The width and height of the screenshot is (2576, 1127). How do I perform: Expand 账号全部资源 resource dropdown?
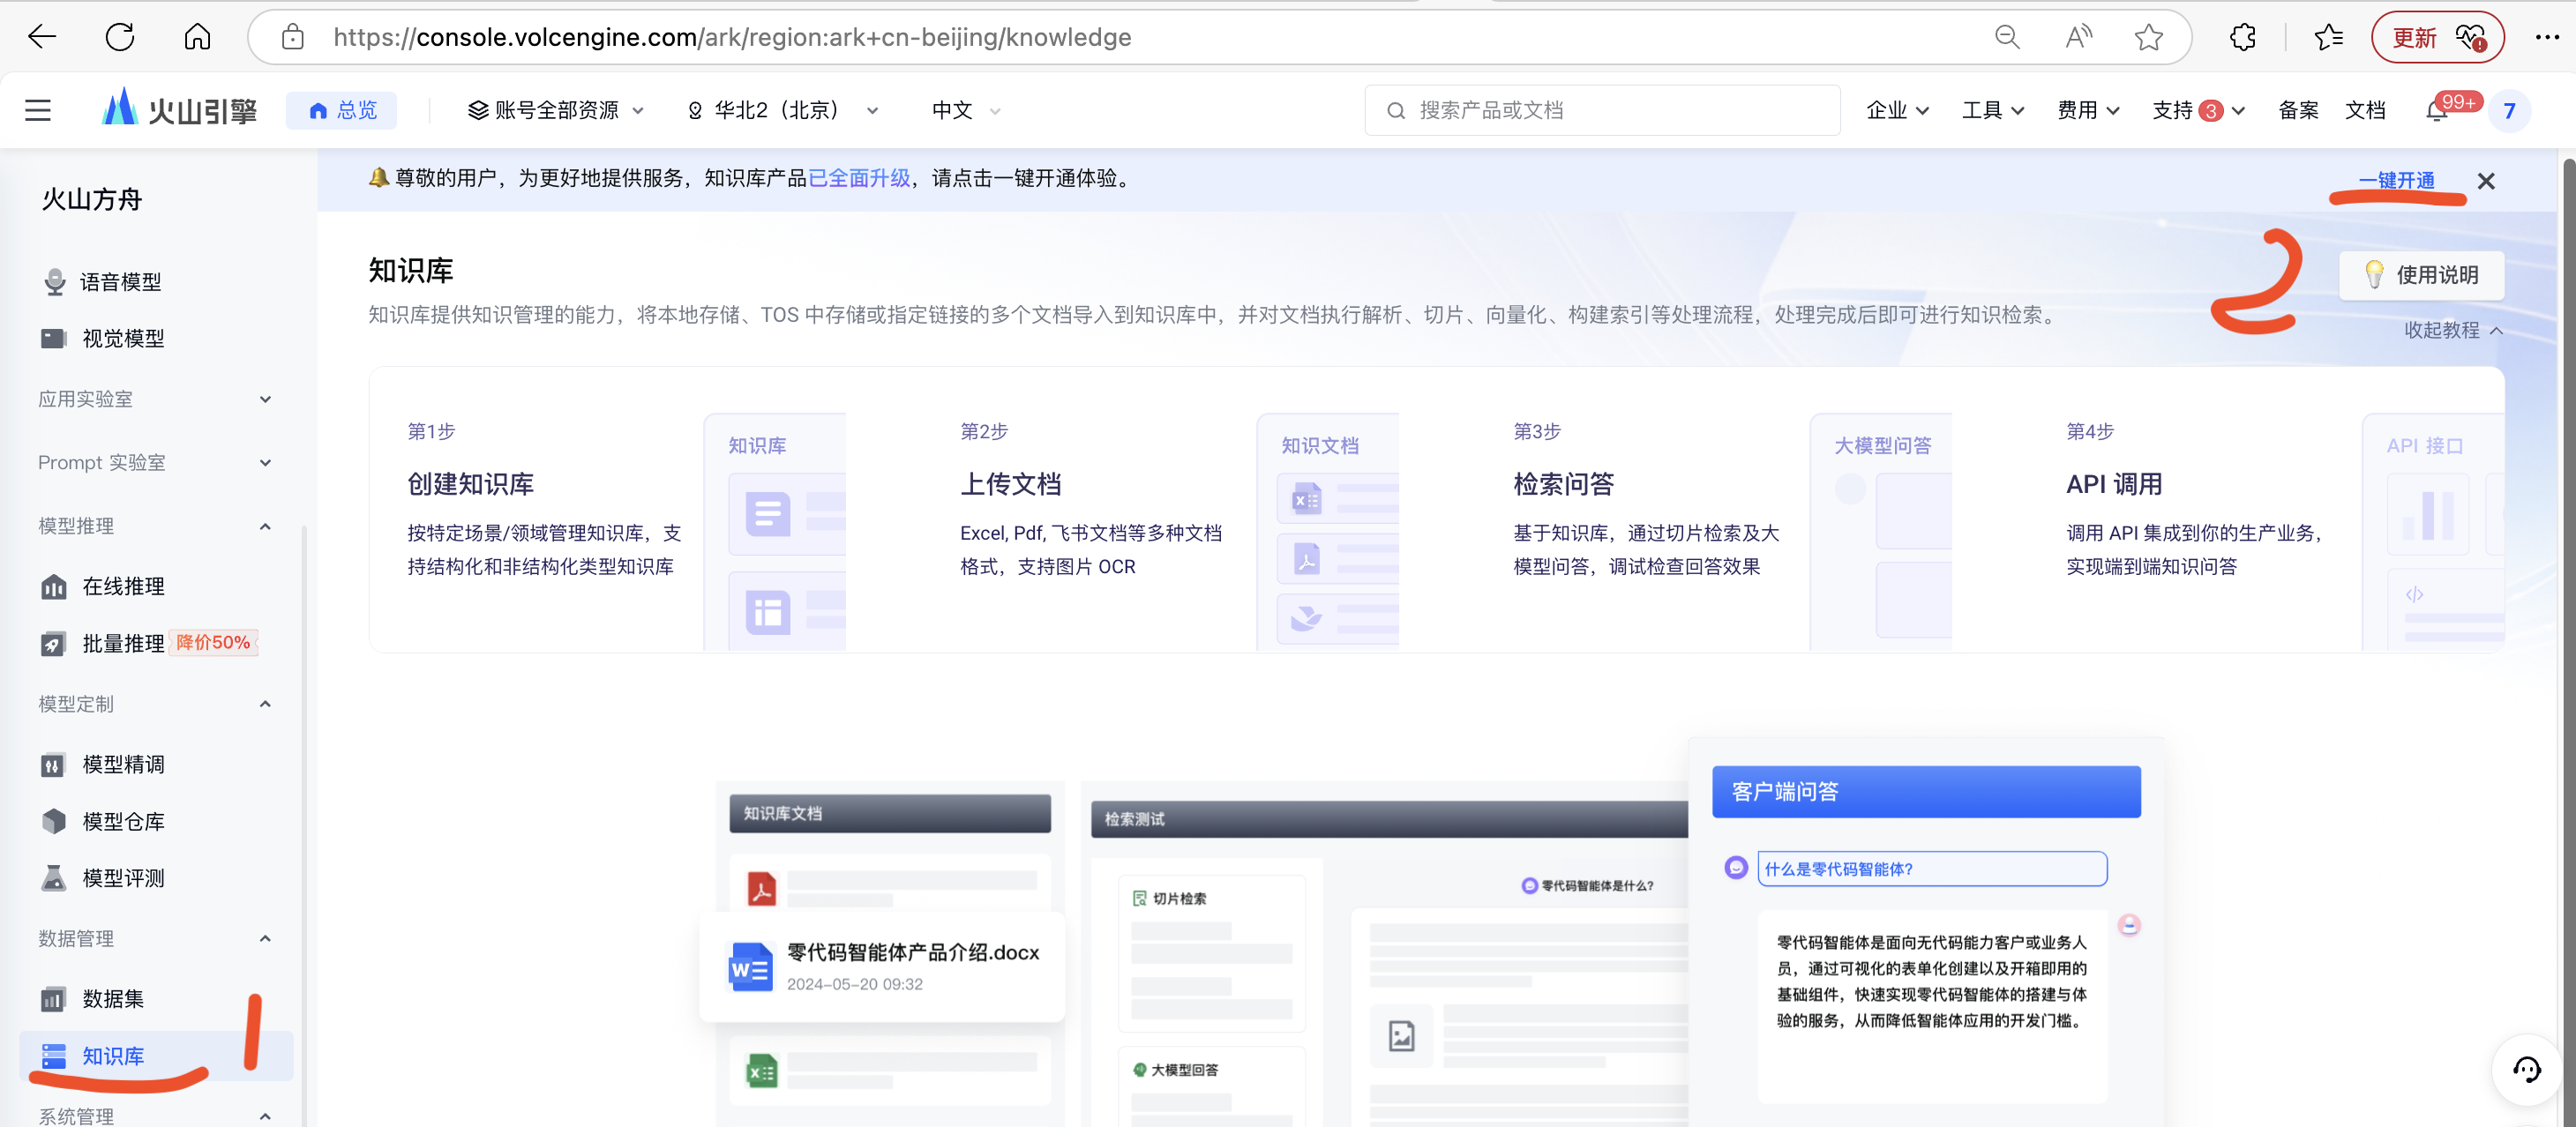(x=556, y=110)
